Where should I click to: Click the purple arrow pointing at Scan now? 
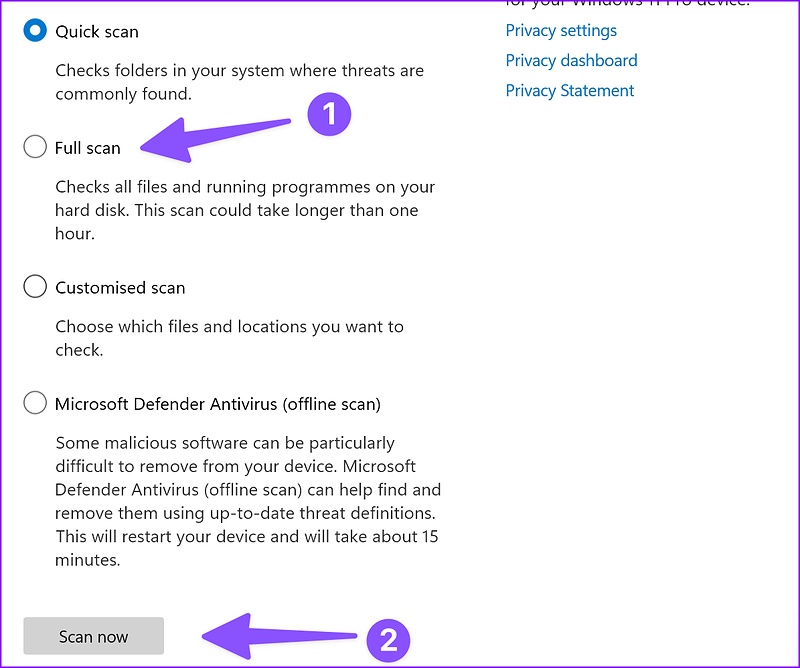279,636
